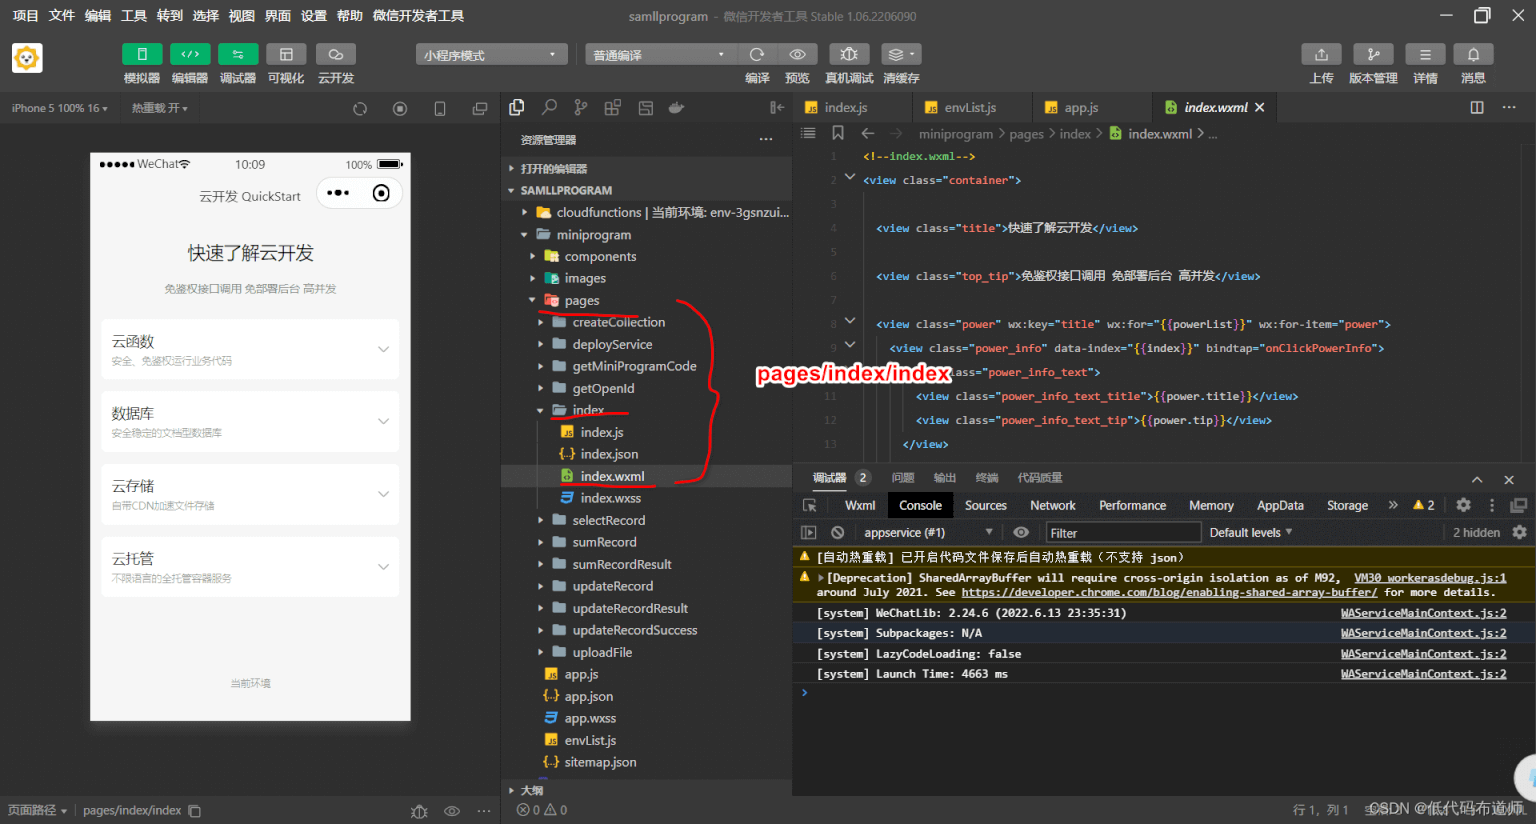Clear the console
This screenshot has height=824, width=1536.
pos(838,533)
